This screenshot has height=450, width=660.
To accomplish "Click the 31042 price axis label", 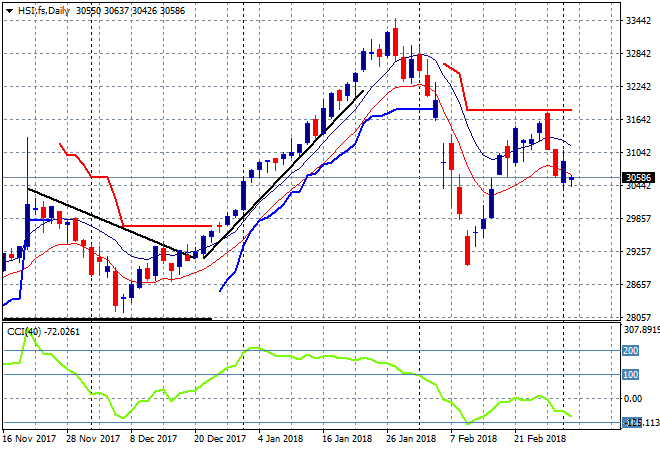I will 638,152.
